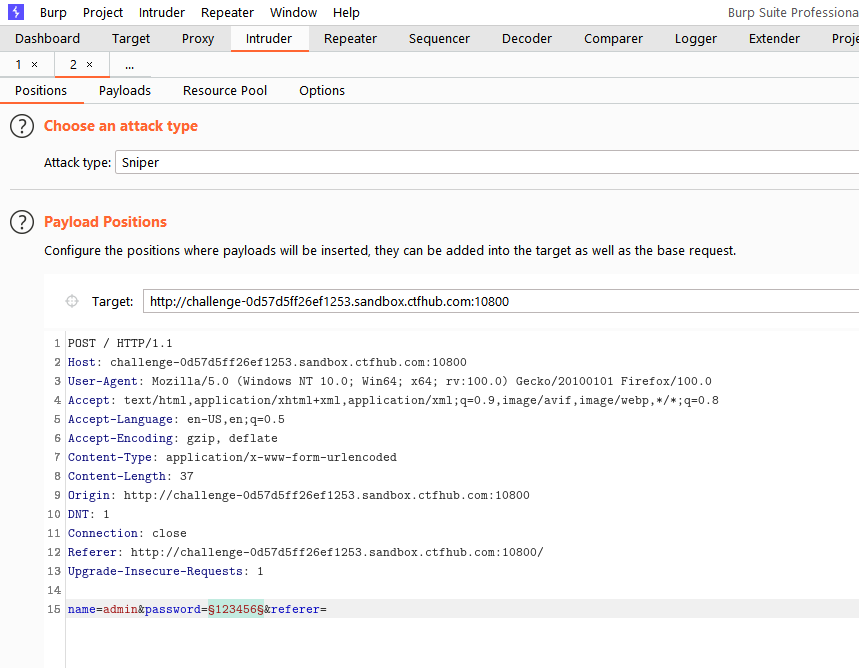The width and height of the screenshot is (859, 668).
Task: Switch to the Payloads tab
Action: pos(125,90)
